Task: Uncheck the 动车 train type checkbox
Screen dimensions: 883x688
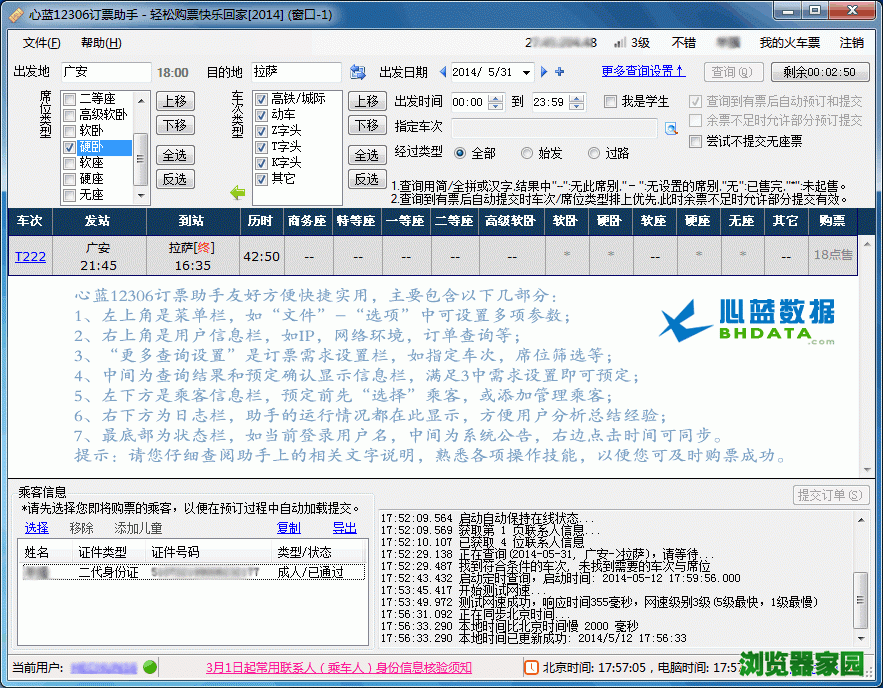Action: (x=261, y=115)
